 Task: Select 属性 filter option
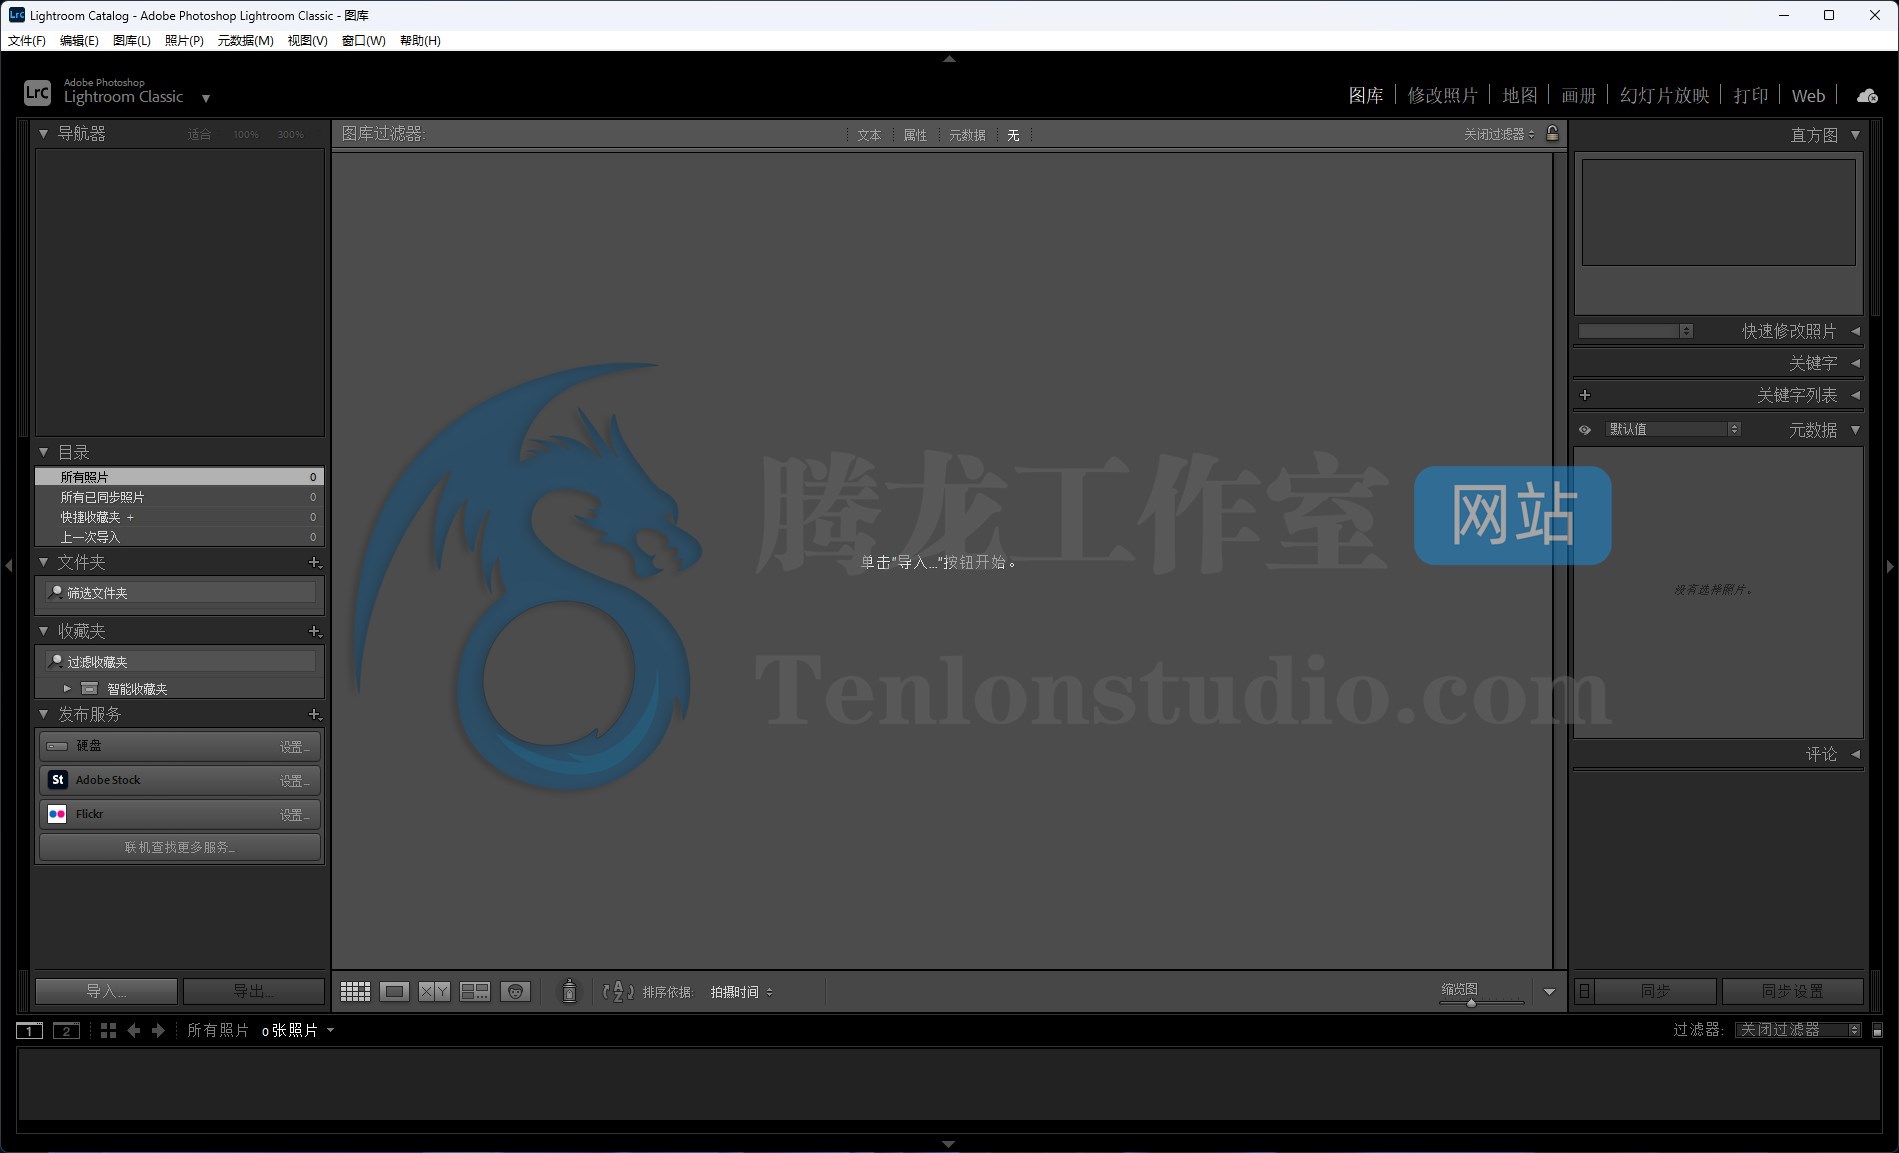(915, 135)
